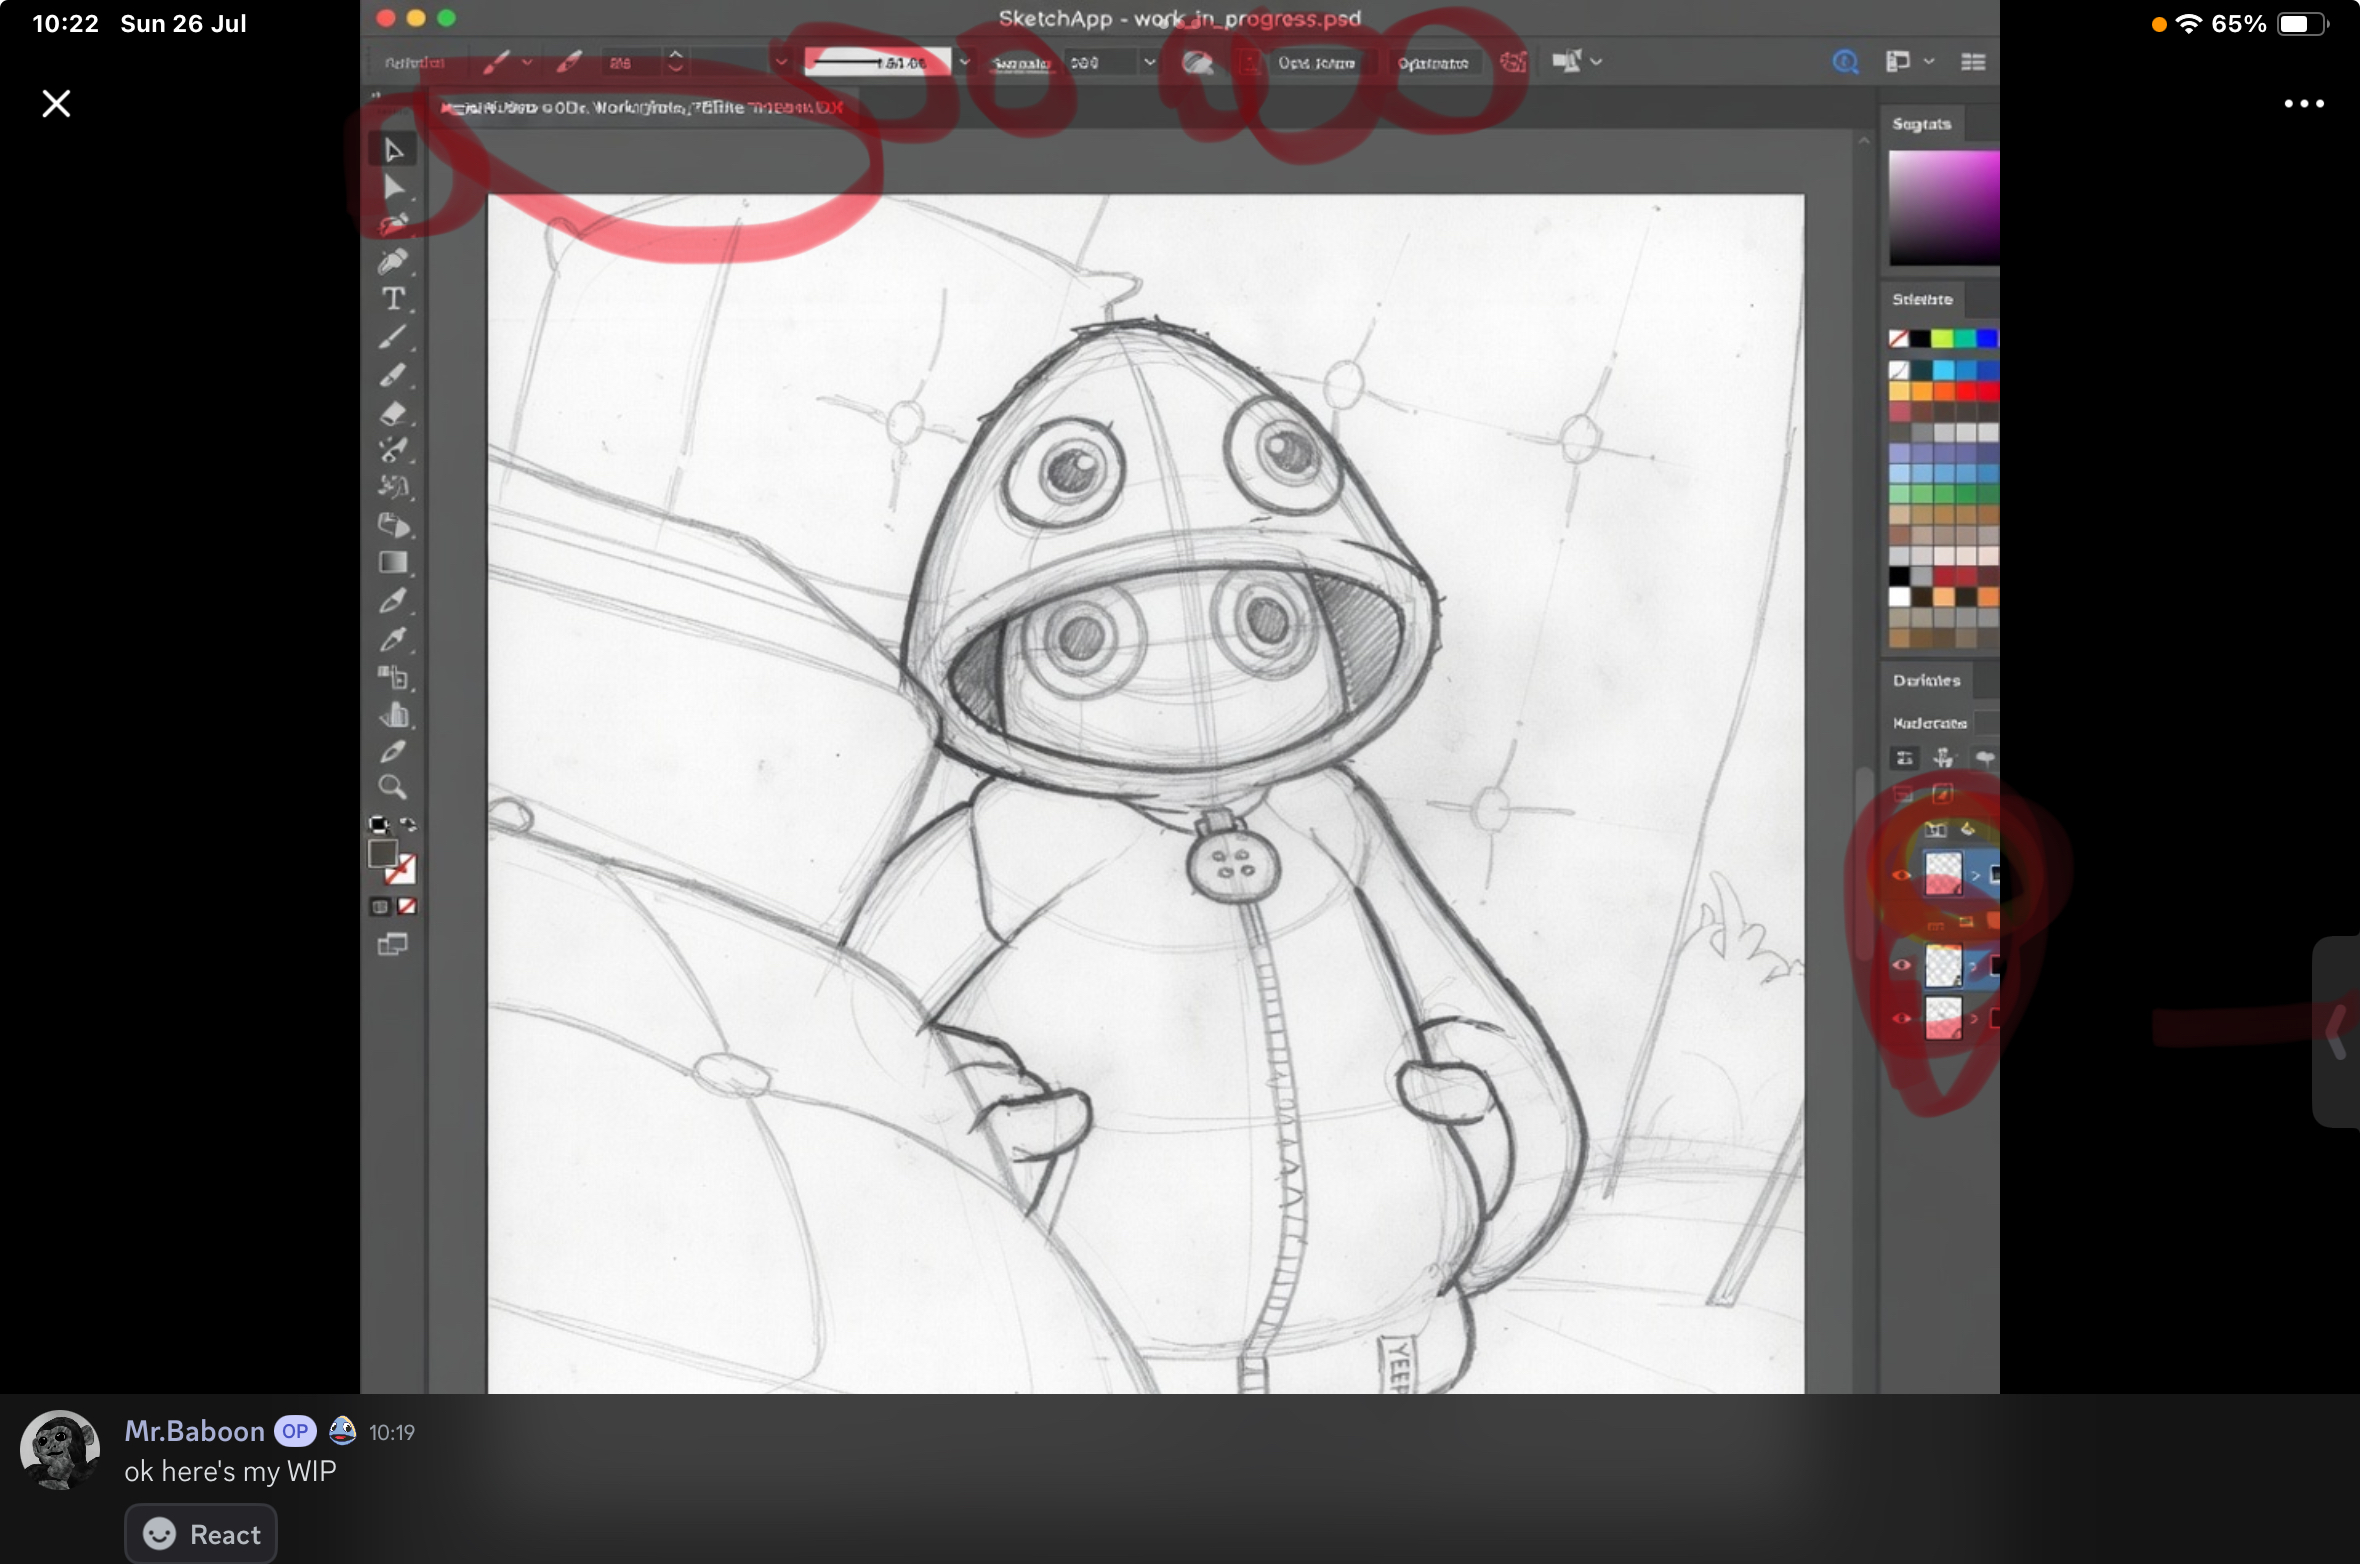Image resolution: width=2360 pixels, height=1564 pixels.
Task: Close the Discord image viewer
Action: coord(56,103)
